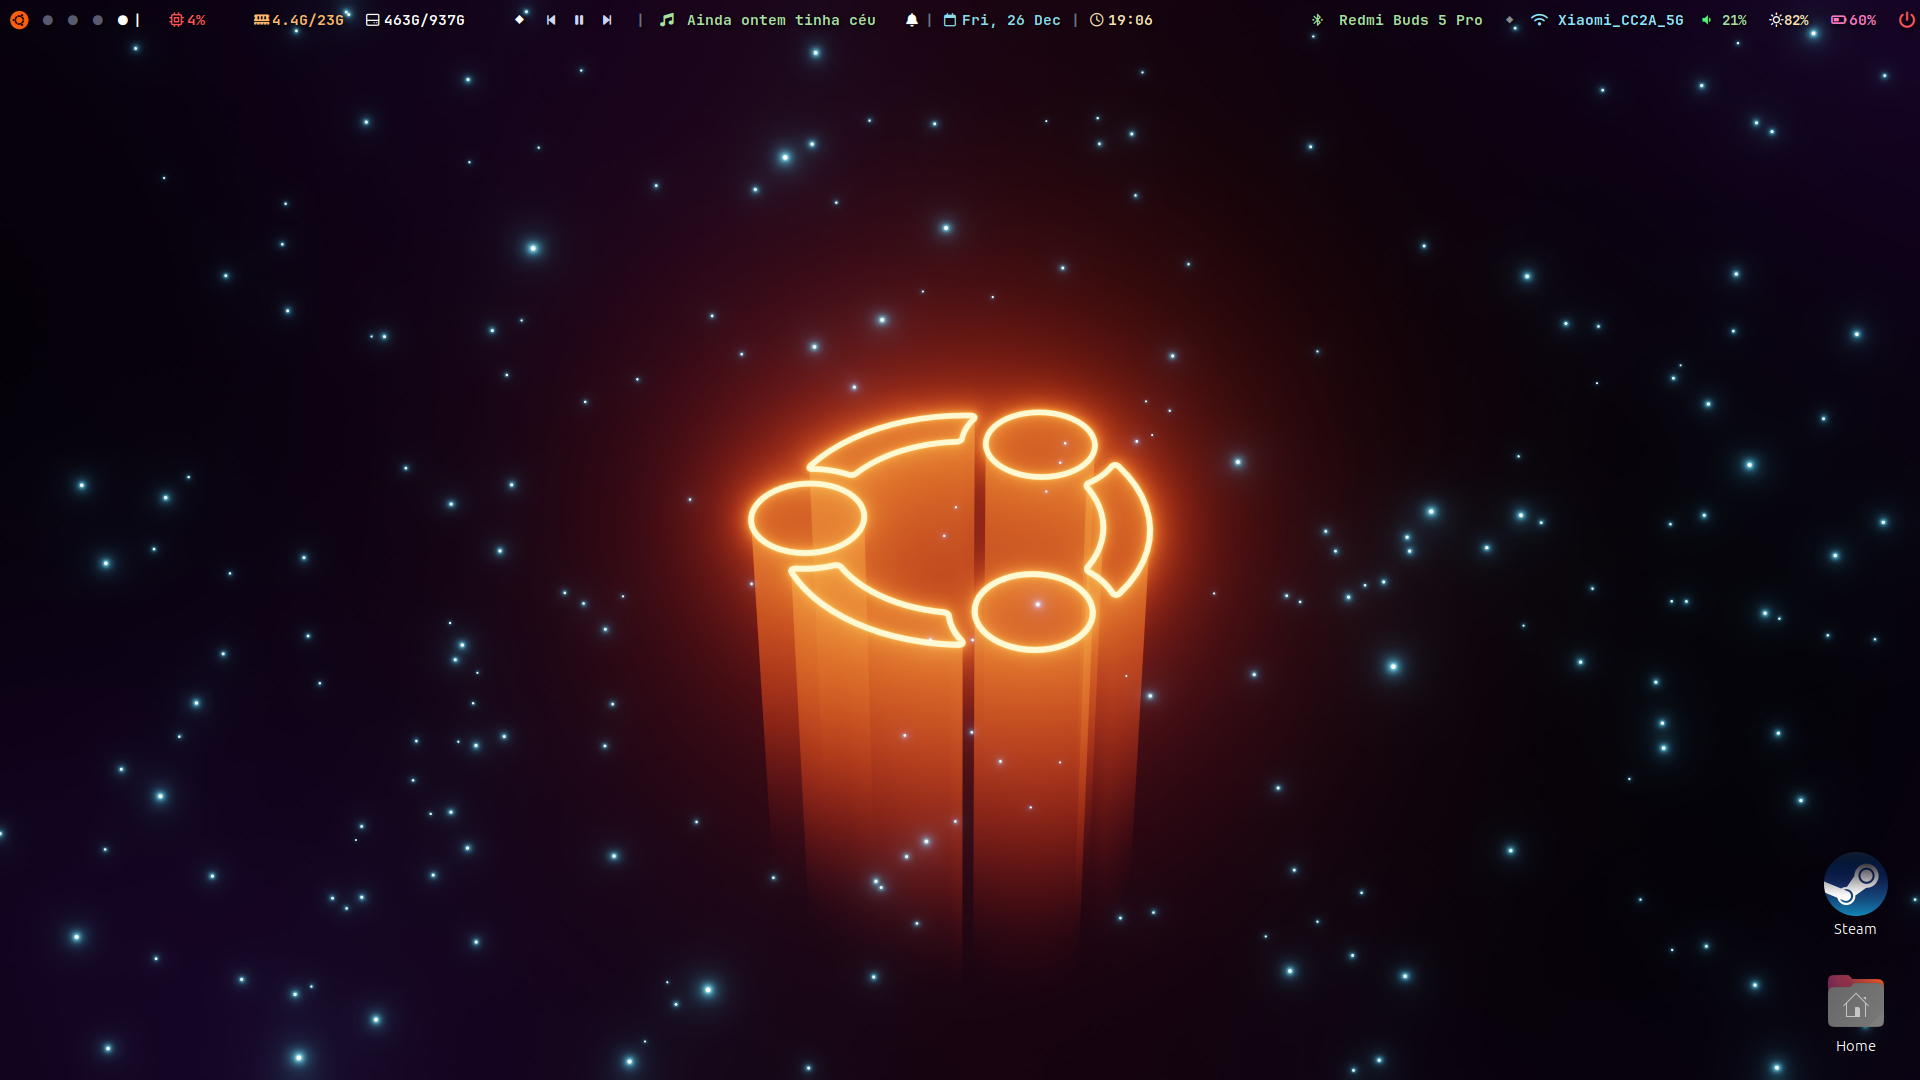Switch to the first workspace dot
Screen dimensions: 1920x1080
[48, 20]
